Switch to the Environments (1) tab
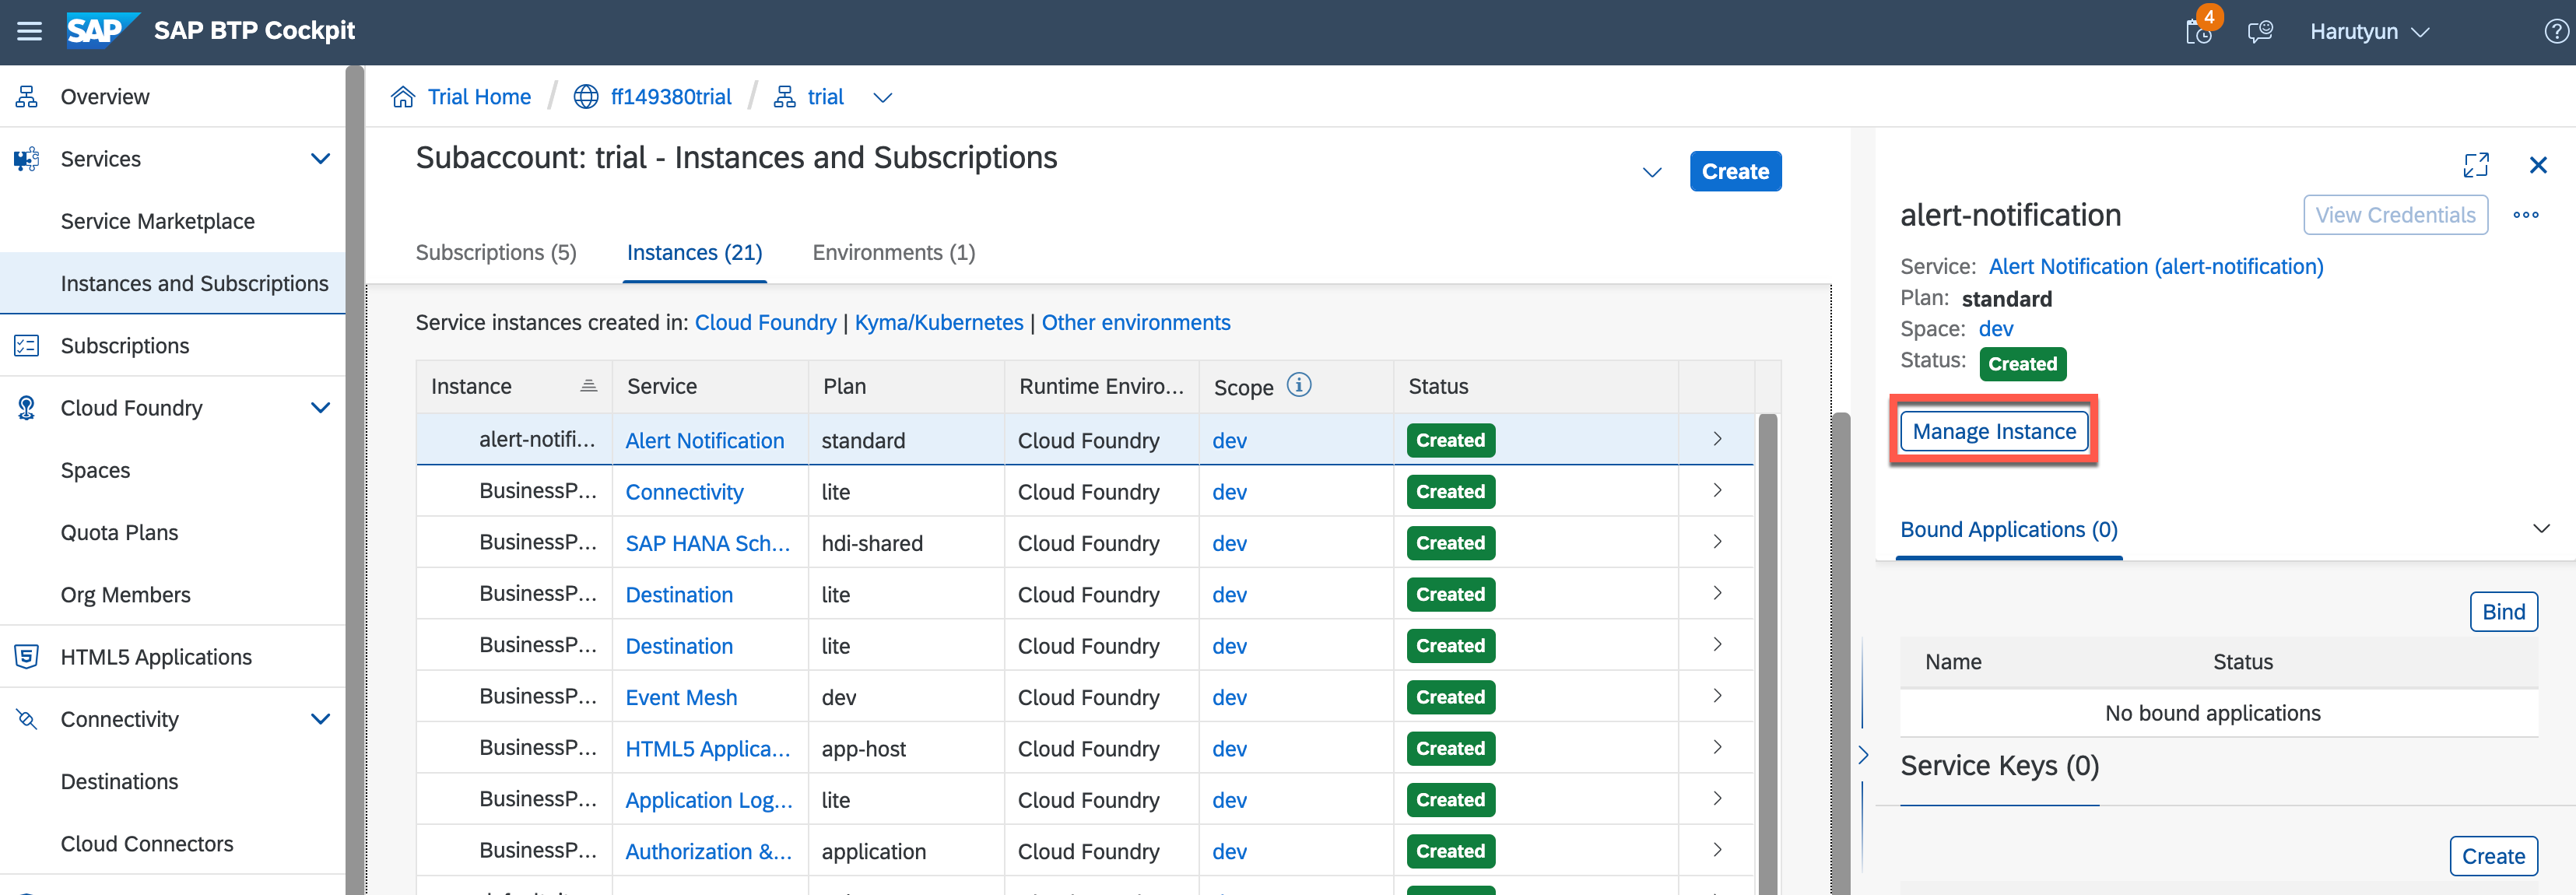2576x895 pixels. 893,253
